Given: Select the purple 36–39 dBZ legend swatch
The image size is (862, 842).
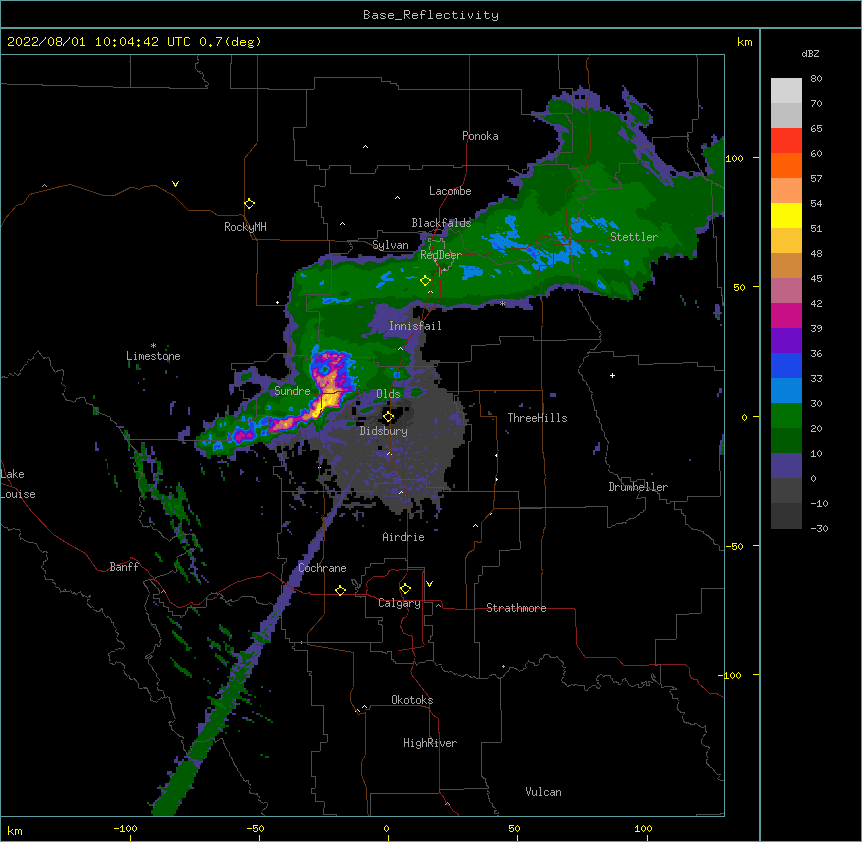Looking at the screenshot, I should [x=786, y=341].
